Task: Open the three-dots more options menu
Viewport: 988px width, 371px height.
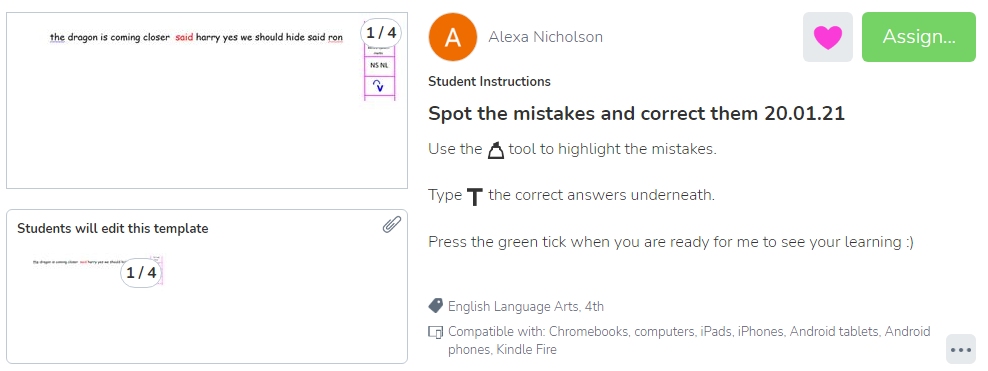Action: (x=960, y=350)
